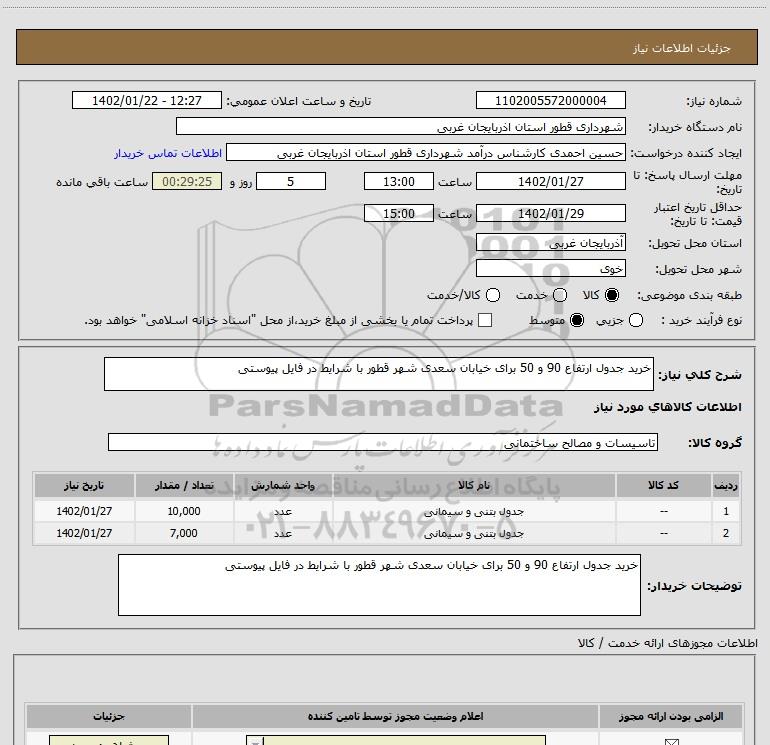Click row 1 need date 1402/01/27
This screenshot has width=770, height=745.
click(x=84, y=511)
